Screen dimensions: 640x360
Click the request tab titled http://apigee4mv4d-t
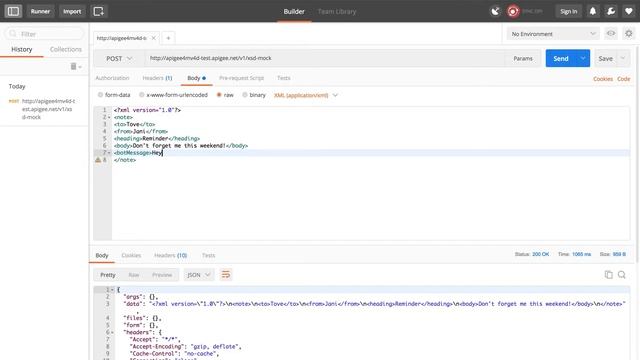(122, 38)
